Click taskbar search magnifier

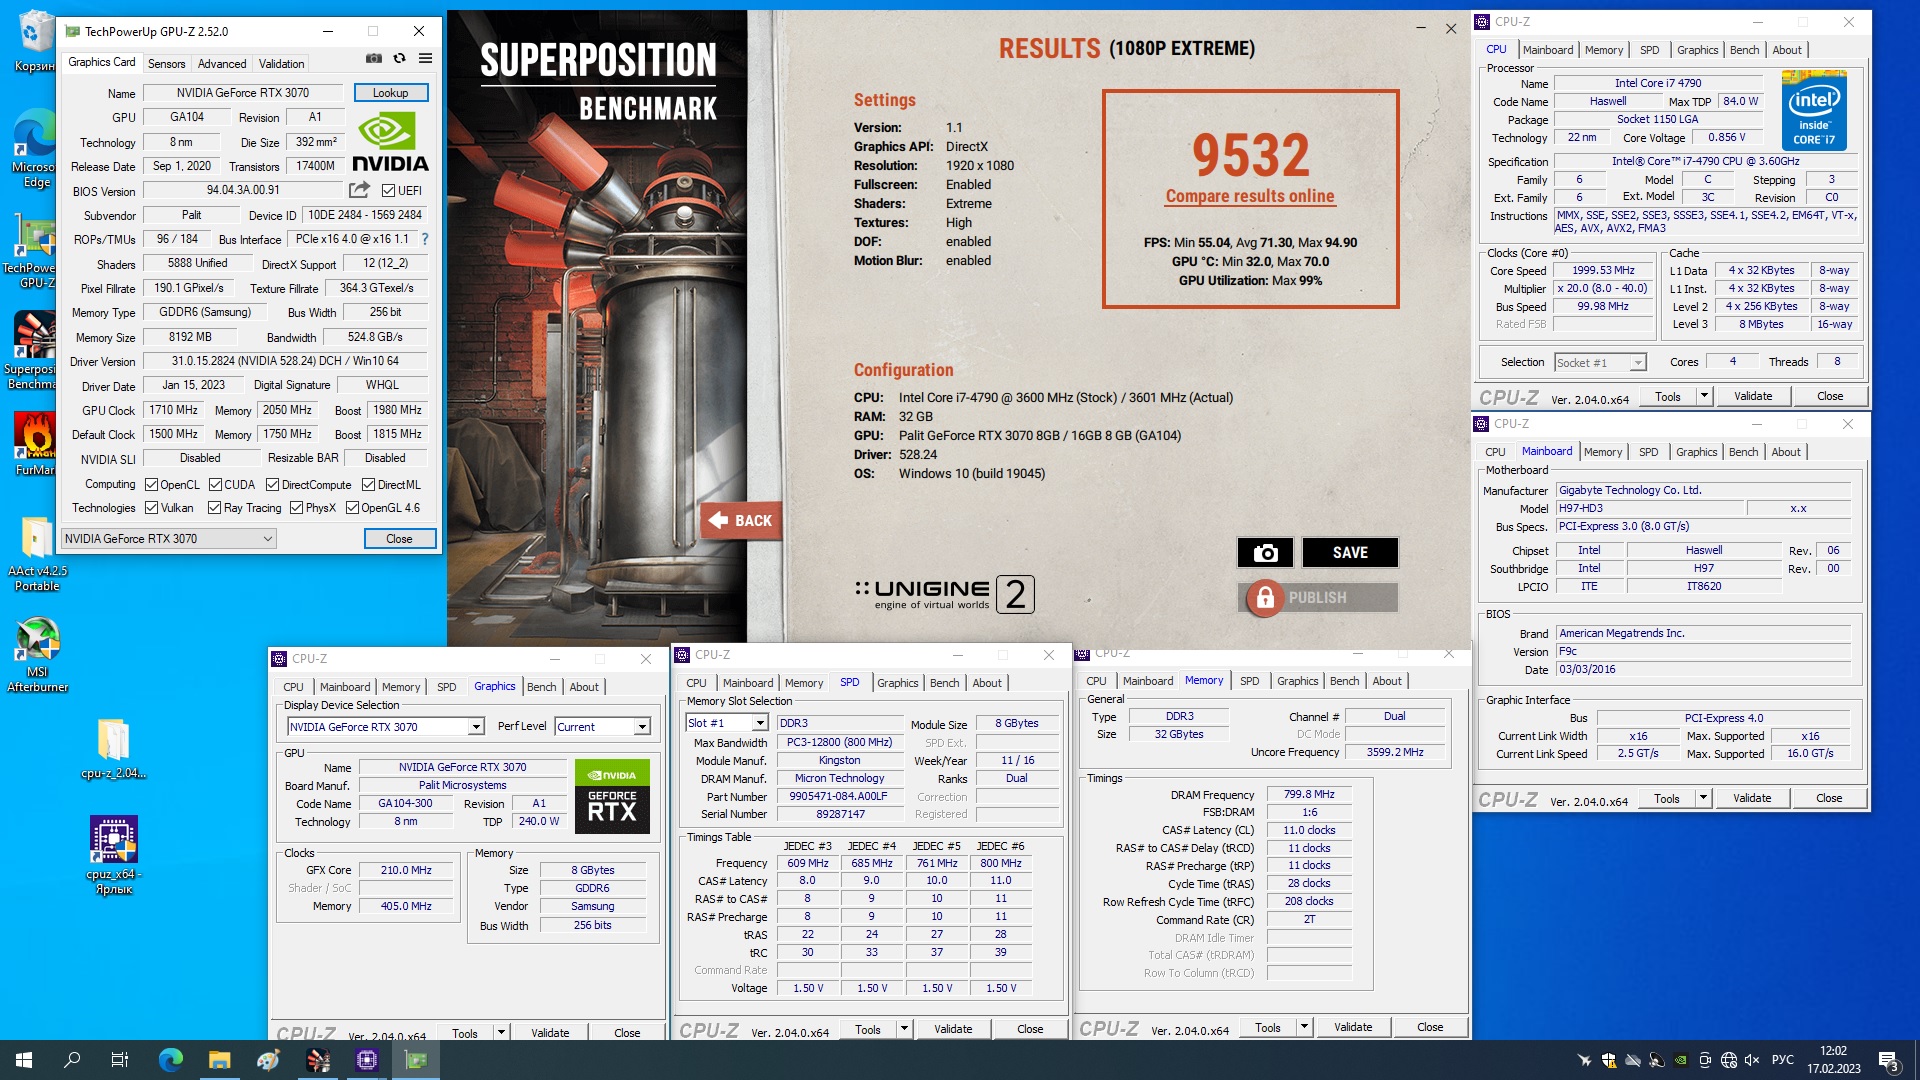72,1060
